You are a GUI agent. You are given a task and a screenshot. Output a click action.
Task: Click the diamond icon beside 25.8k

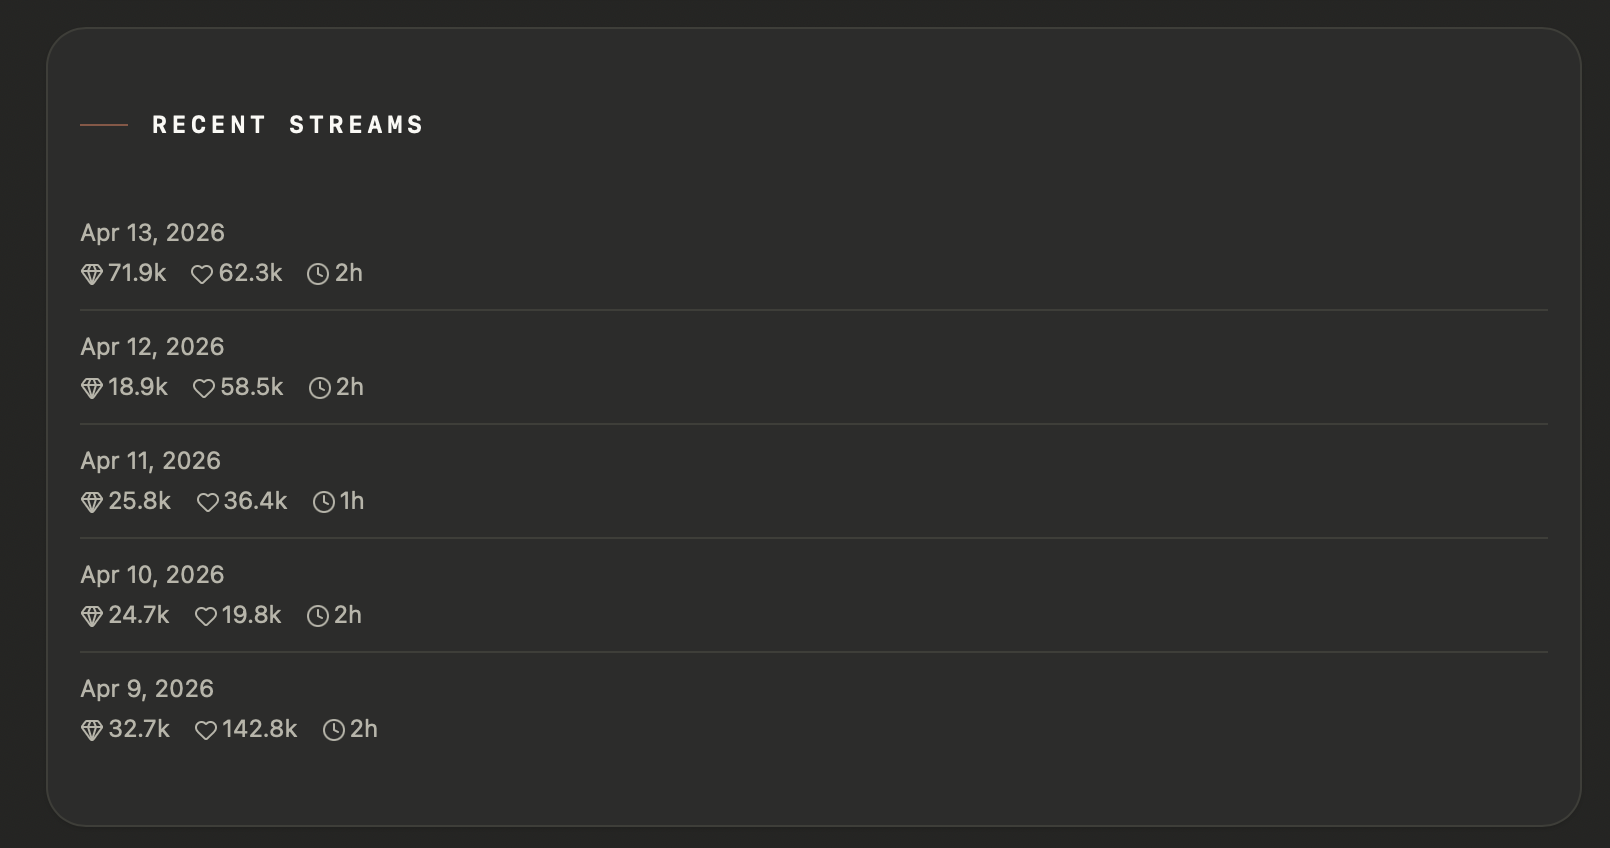tap(92, 502)
